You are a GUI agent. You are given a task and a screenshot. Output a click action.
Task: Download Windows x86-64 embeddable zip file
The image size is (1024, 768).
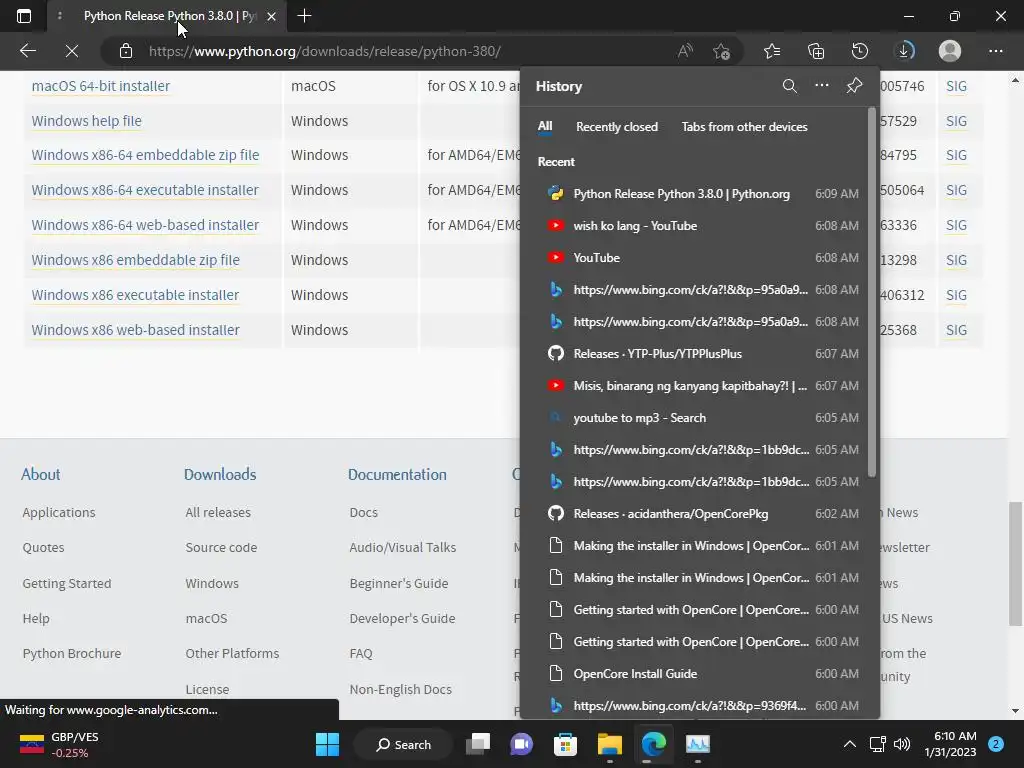pos(145,155)
